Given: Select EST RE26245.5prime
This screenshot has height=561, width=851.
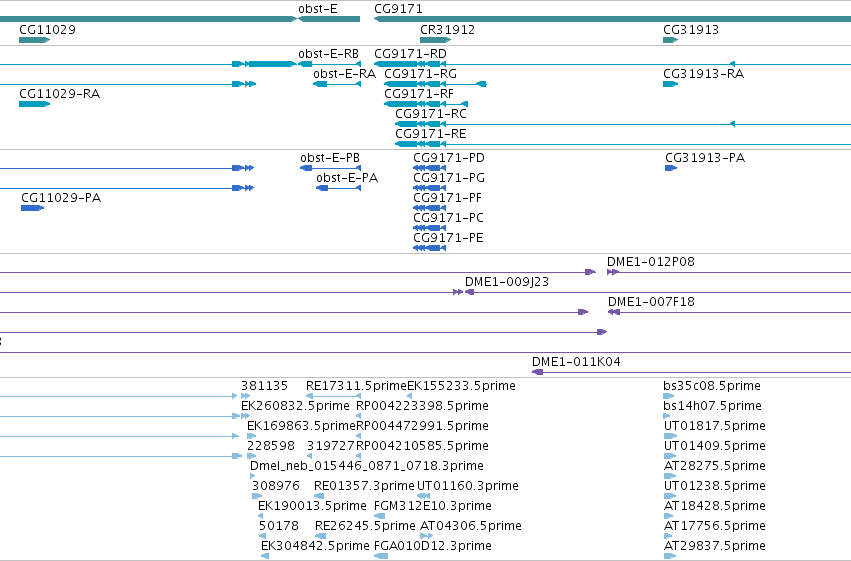Looking at the screenshot, I should point(365,526).
